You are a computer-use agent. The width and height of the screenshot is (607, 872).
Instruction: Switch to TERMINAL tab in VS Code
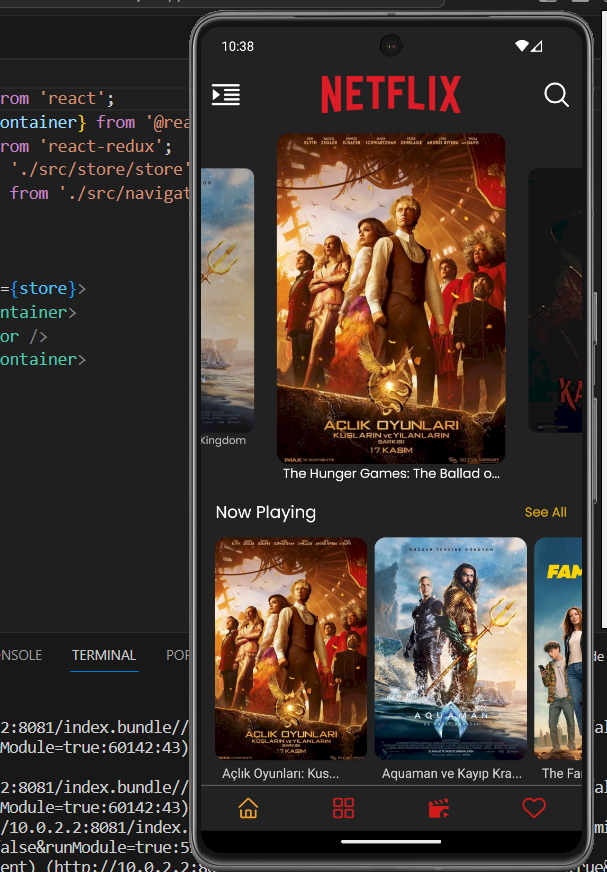point(104,655)
